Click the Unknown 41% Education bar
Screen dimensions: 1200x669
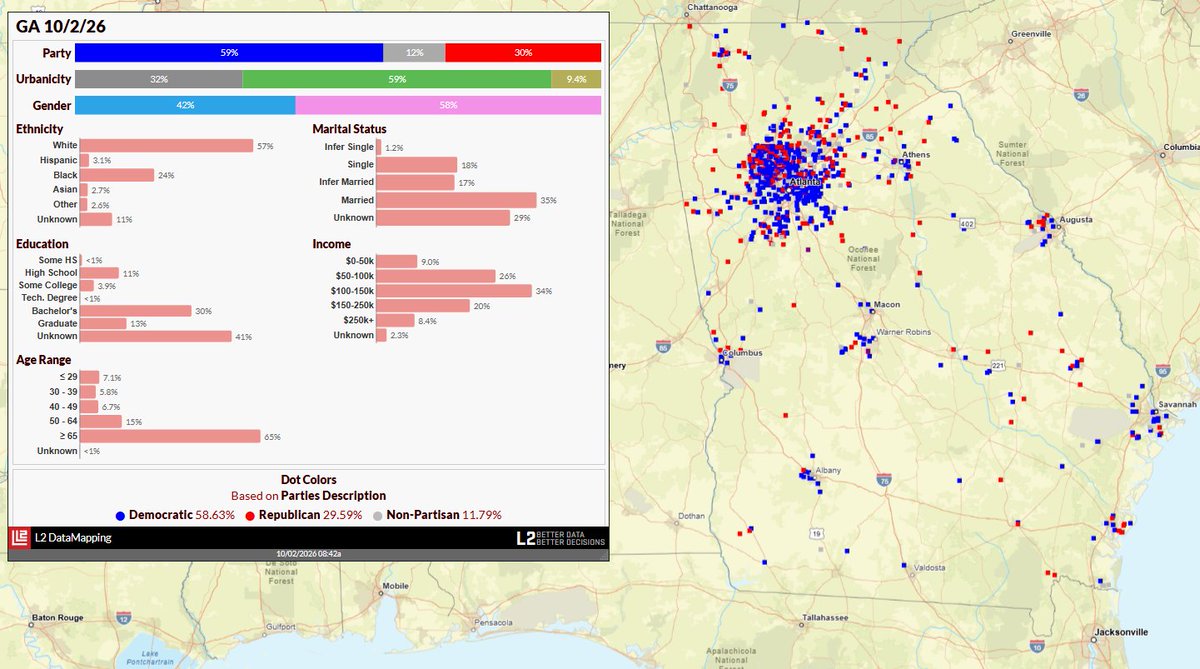156,337
